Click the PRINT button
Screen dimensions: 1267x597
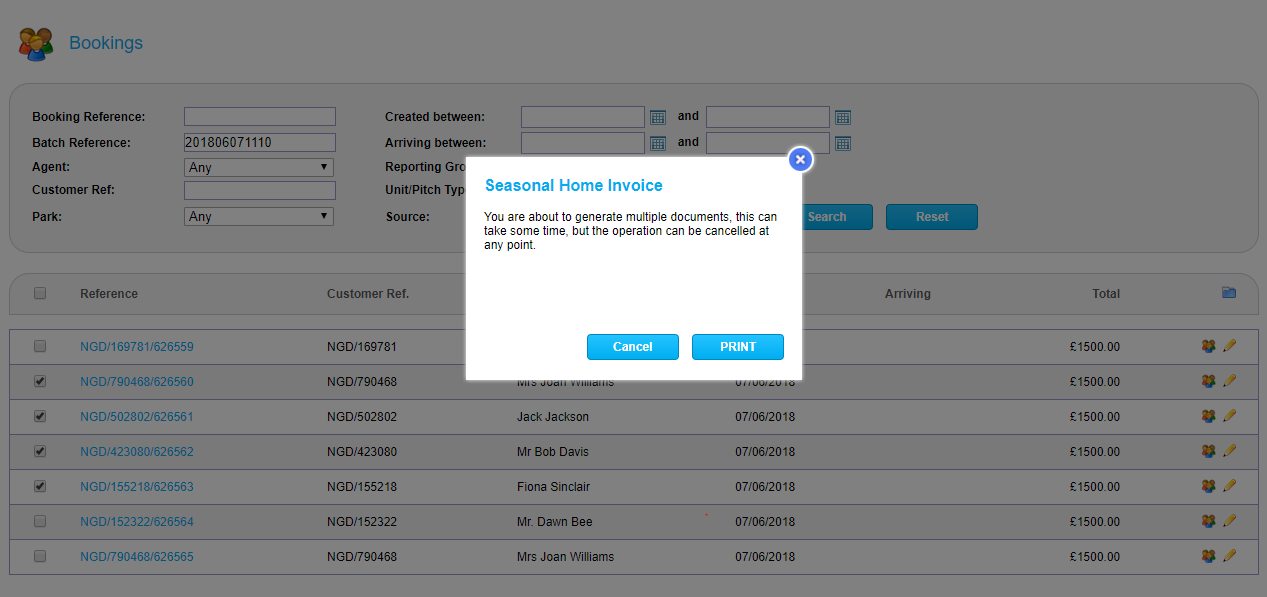coord(737,347)
